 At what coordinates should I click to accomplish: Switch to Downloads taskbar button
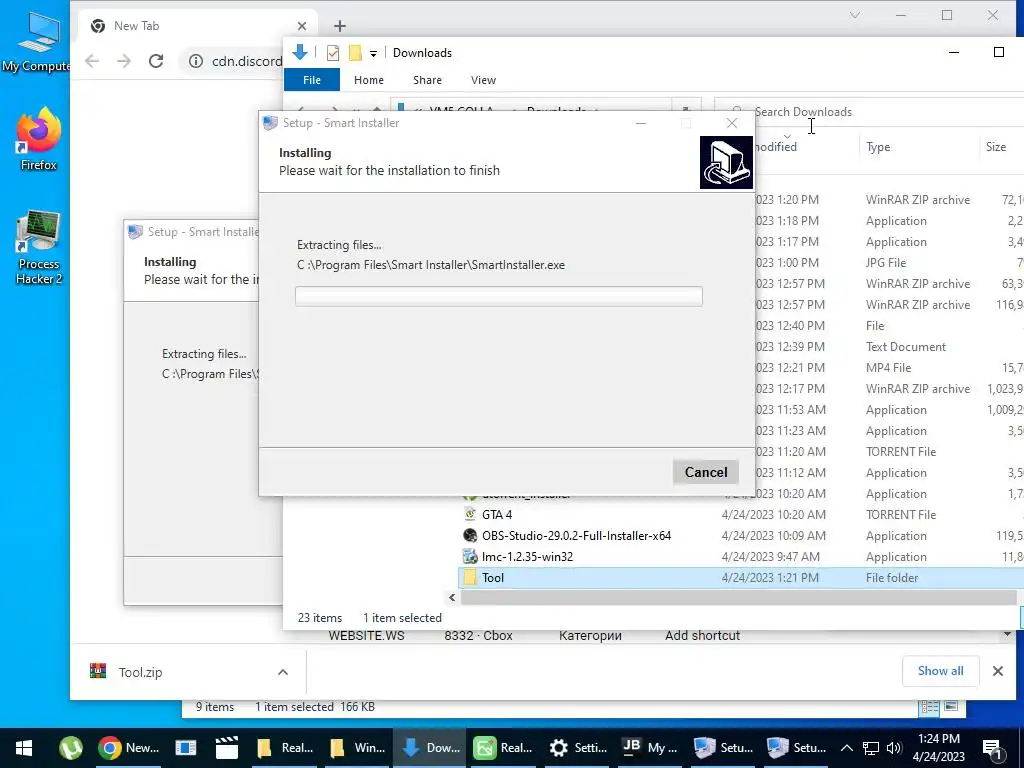(431, 748)
